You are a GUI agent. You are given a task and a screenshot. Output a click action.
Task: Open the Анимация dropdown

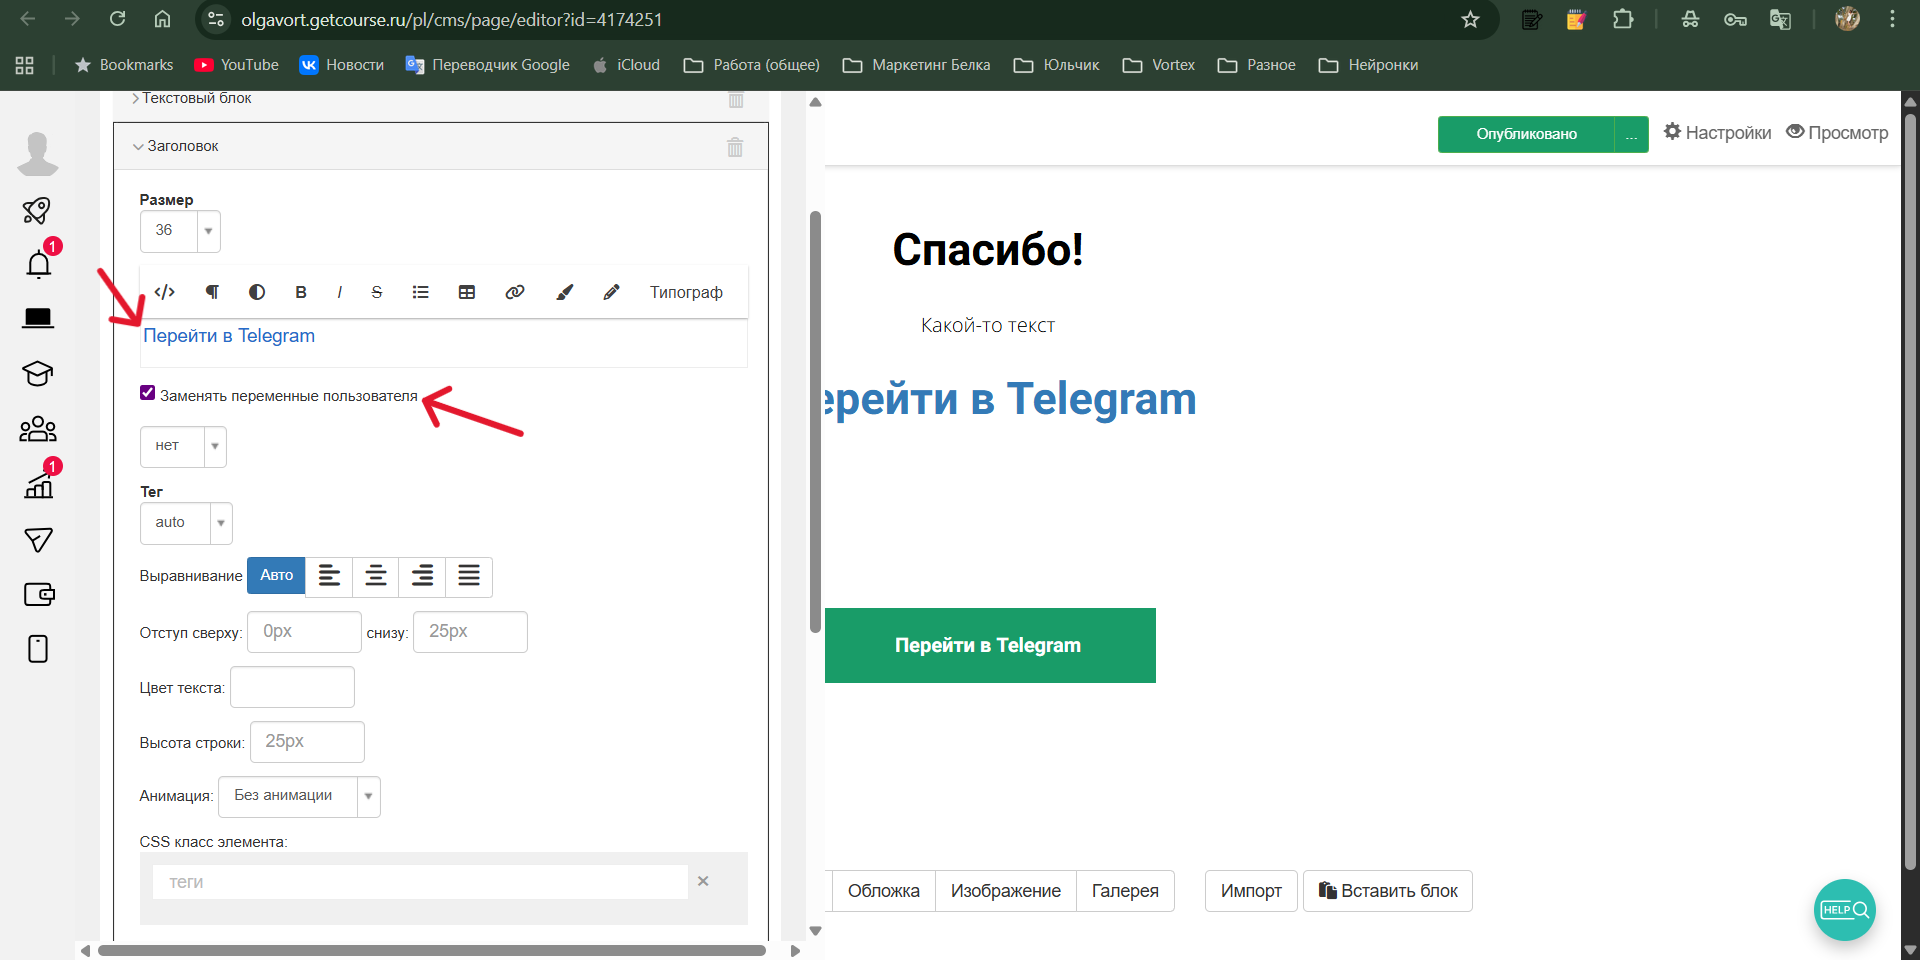click(299, 796)
